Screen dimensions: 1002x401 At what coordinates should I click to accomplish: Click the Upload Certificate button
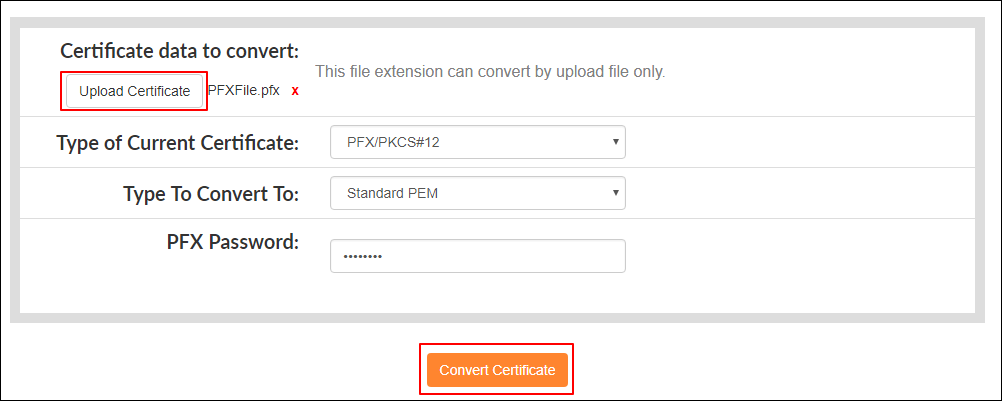(x=134, y=91)
